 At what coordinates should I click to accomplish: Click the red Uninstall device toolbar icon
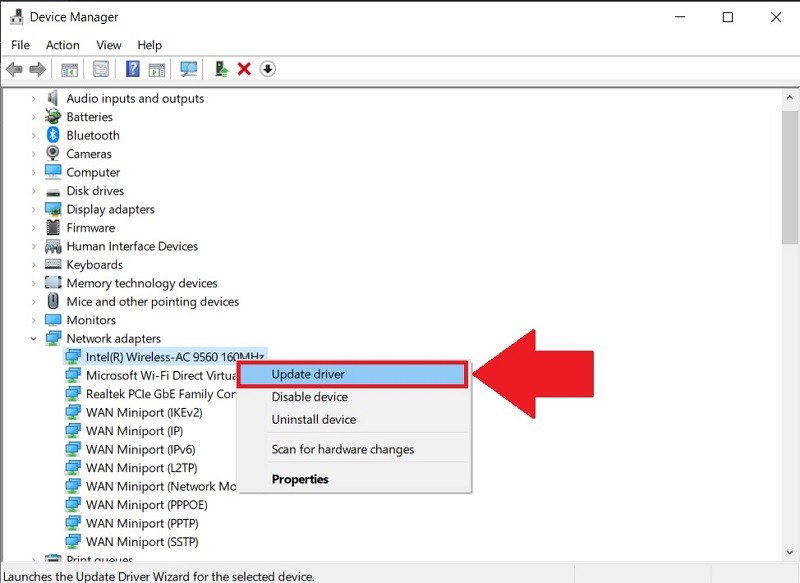coord(244,68)
